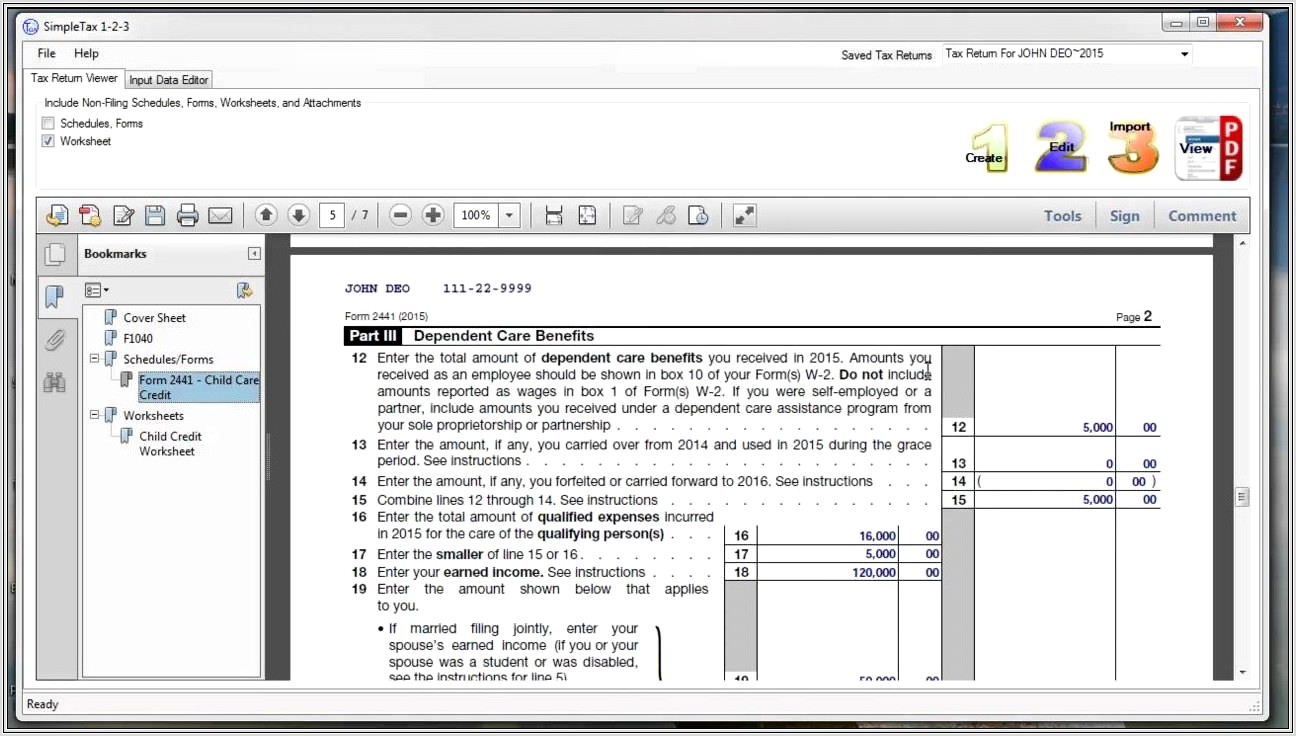Image resolution: width=1296 pixels, height=736 pixels.
Task: Open the zoom percentage dropdown arrow
Action: [x=509, y=215]
